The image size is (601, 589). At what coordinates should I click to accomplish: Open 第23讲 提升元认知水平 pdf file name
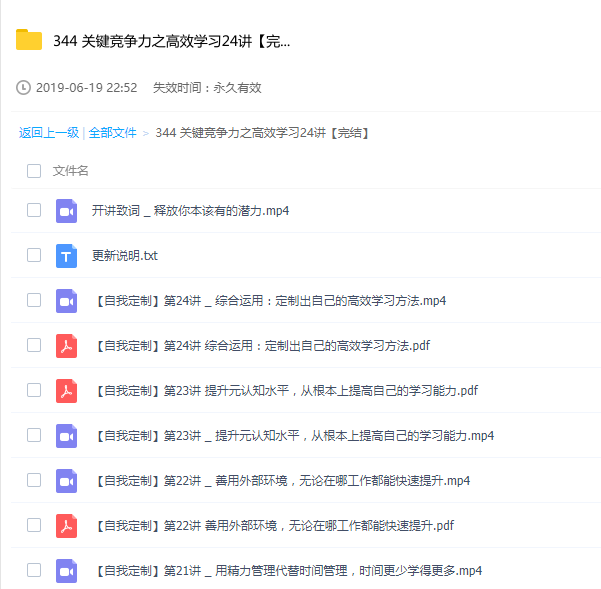coord(285,391)
